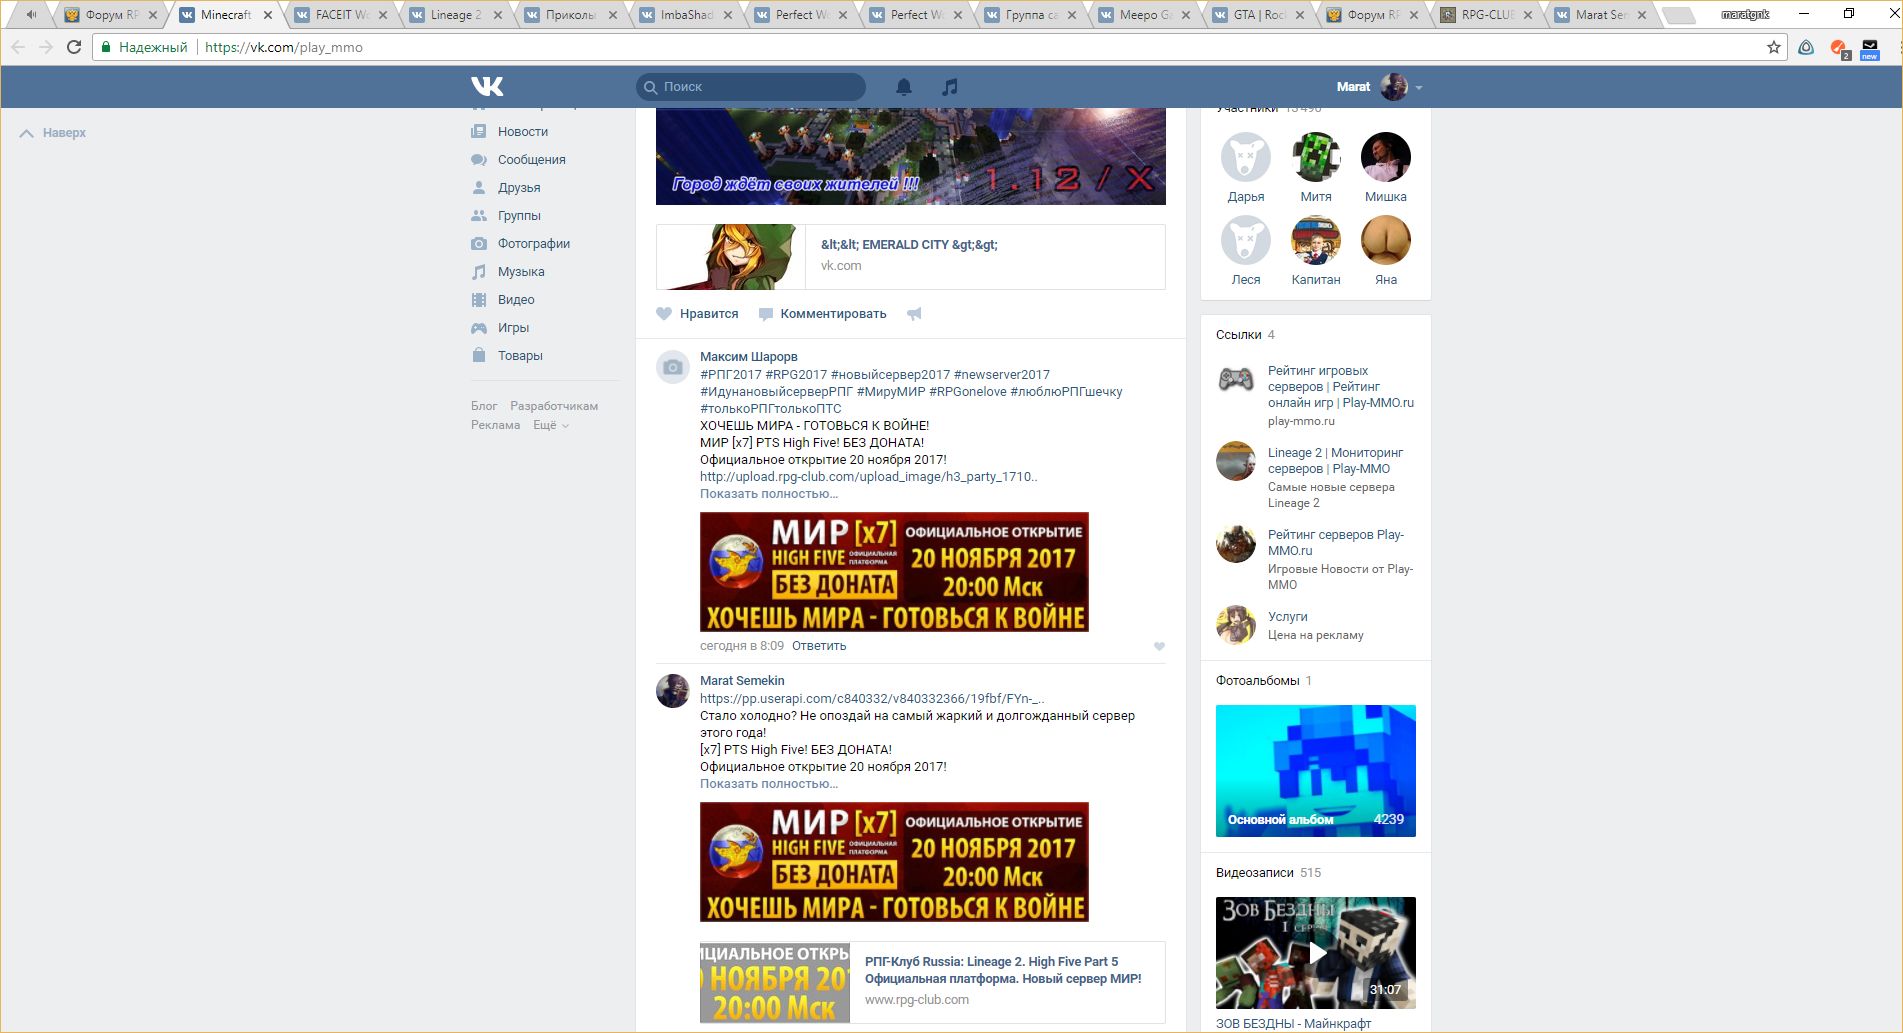Open the Услуги link in Ссылки
This screenshot has width=1903, height=1033.
1288,617
